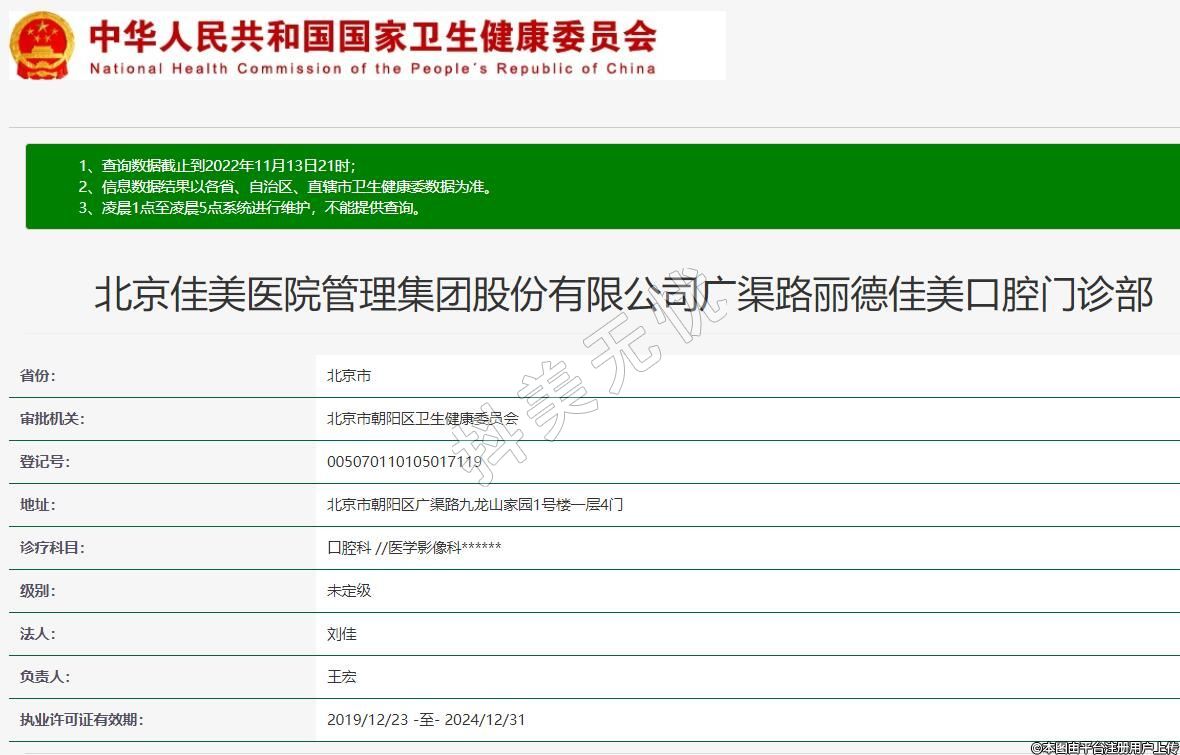Click the first notice about query data cutoff

[x=216, y=165]
